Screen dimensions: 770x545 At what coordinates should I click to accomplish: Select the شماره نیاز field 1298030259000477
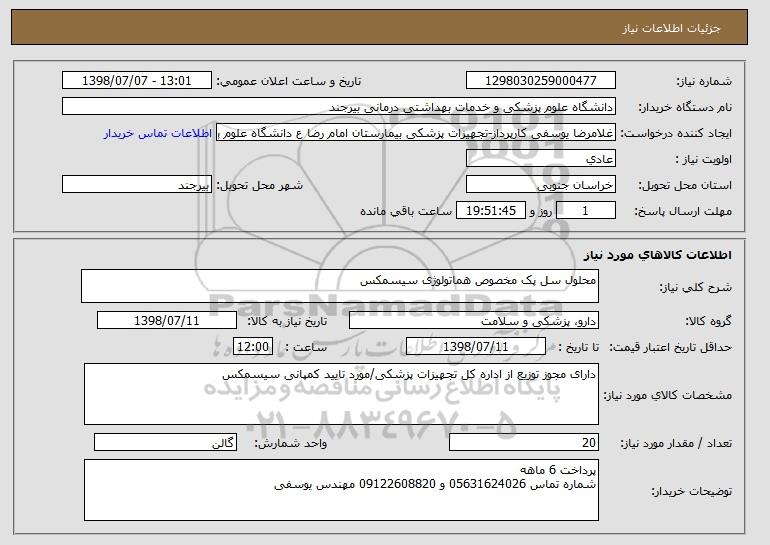coord(541,81)
